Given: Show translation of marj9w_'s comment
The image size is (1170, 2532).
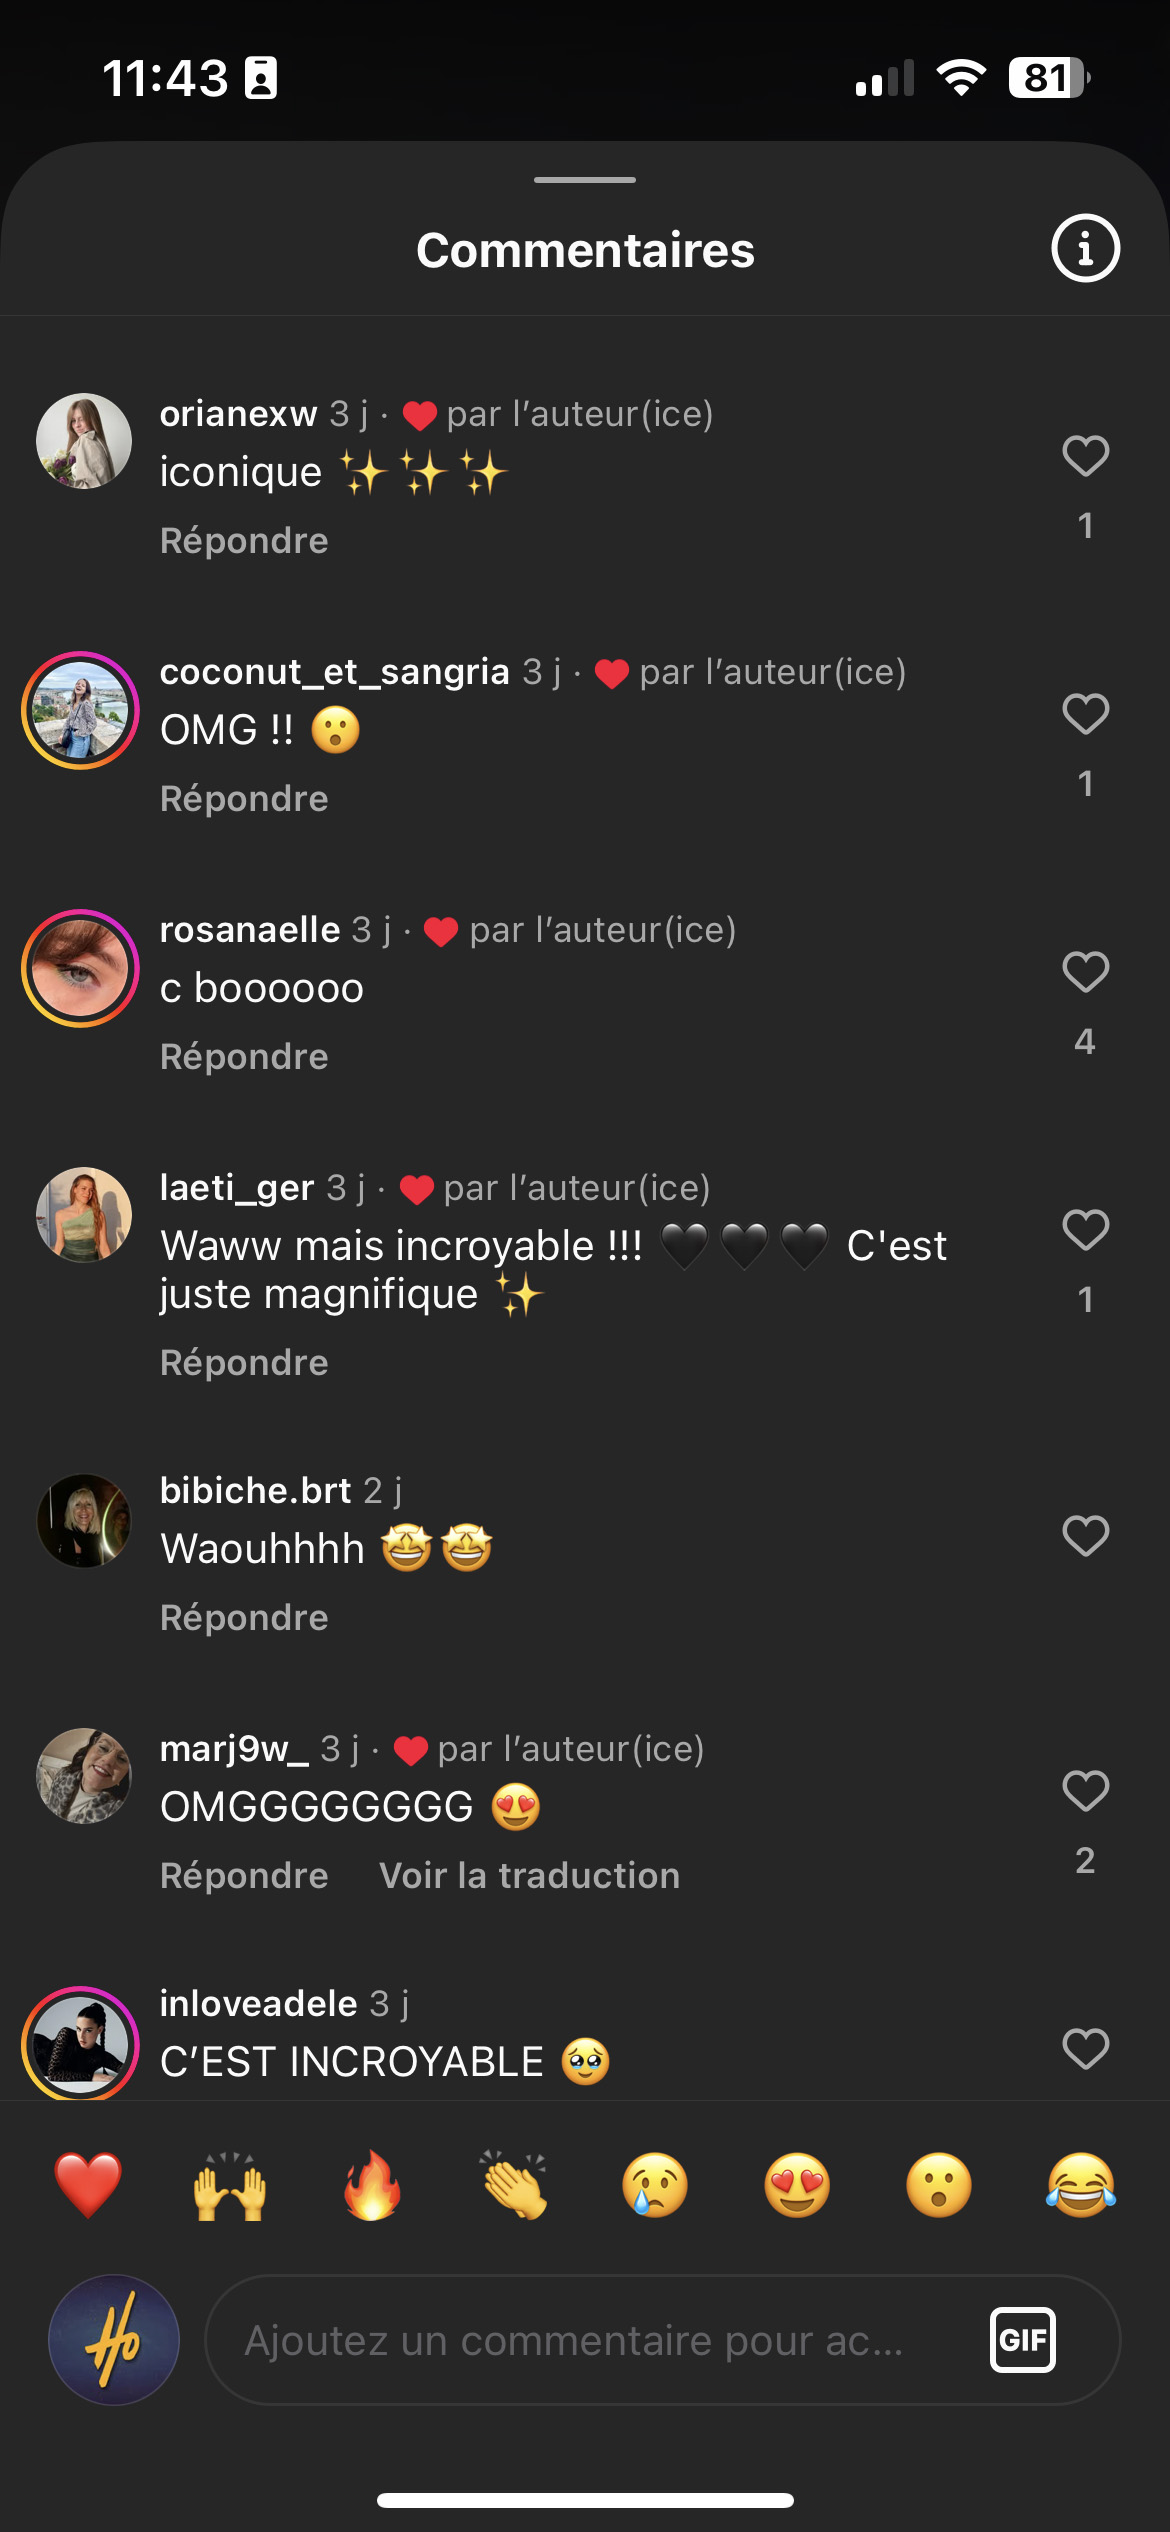Looking at the screenshot, I should 529,1876.
